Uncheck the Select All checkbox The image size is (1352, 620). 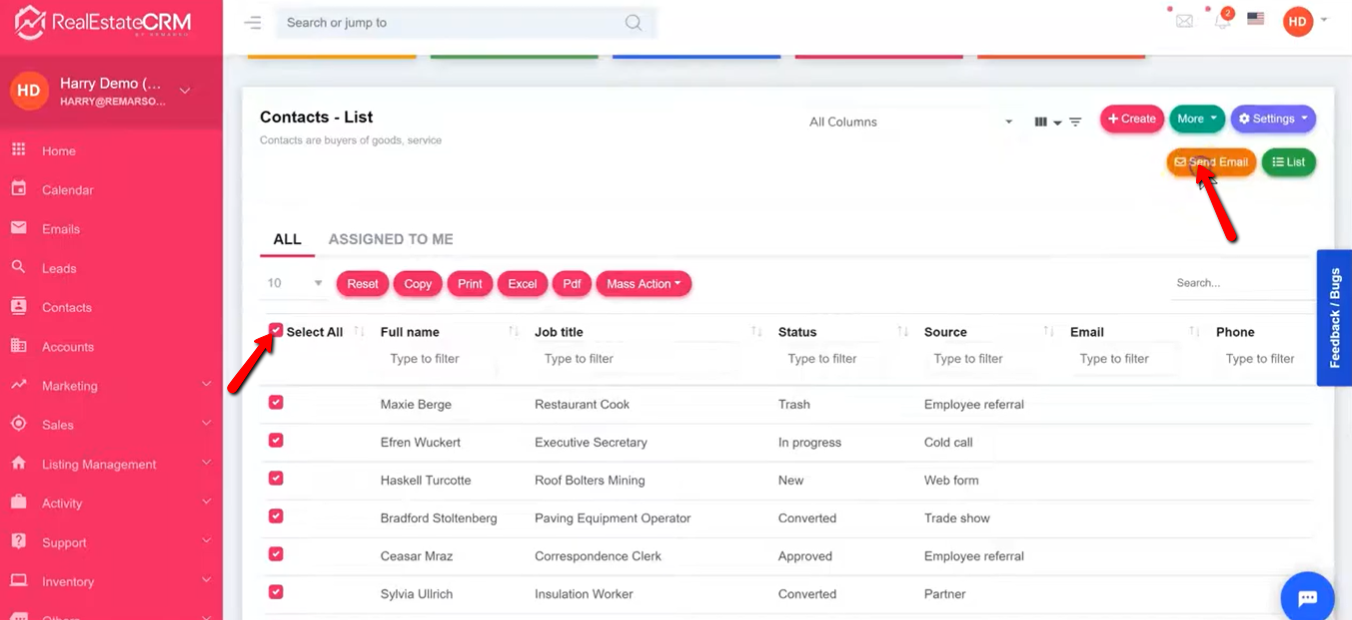coord(276,331)
